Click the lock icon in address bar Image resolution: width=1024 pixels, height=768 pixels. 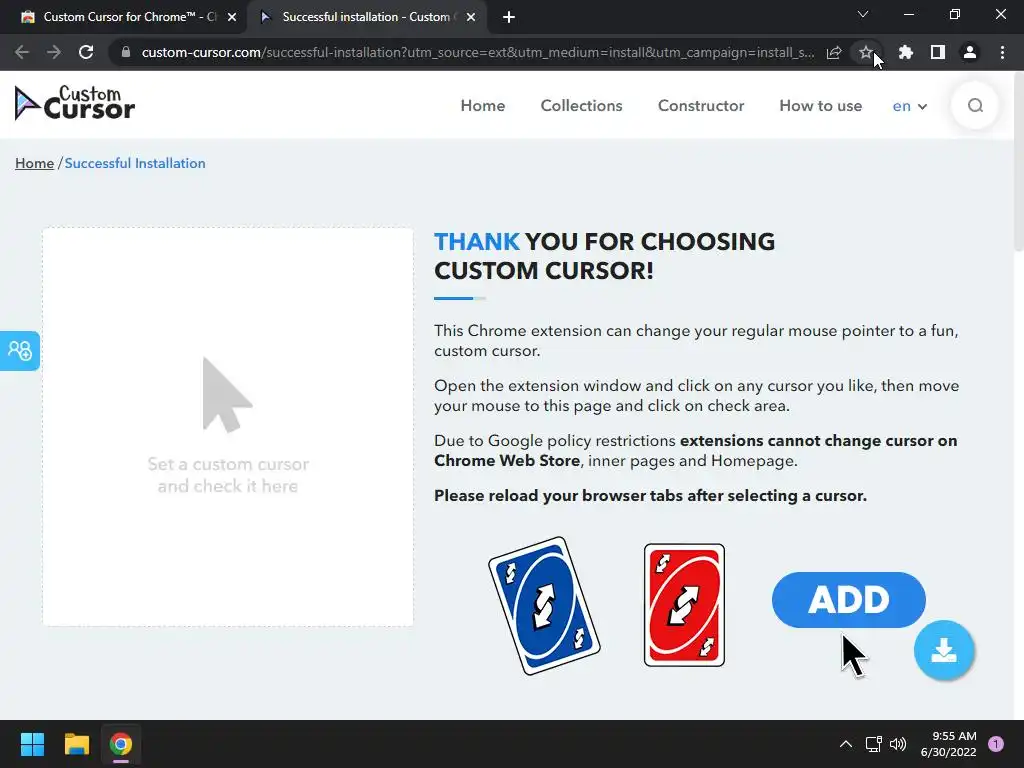point(125,52)
